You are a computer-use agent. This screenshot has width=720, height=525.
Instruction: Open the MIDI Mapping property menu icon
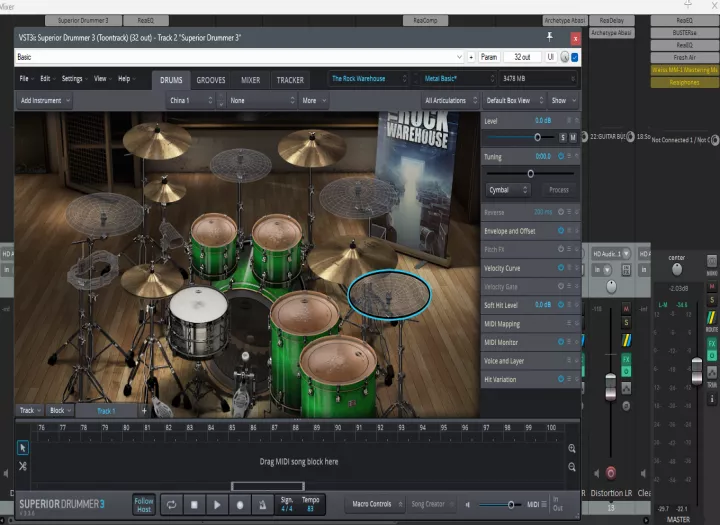point(569,323)
